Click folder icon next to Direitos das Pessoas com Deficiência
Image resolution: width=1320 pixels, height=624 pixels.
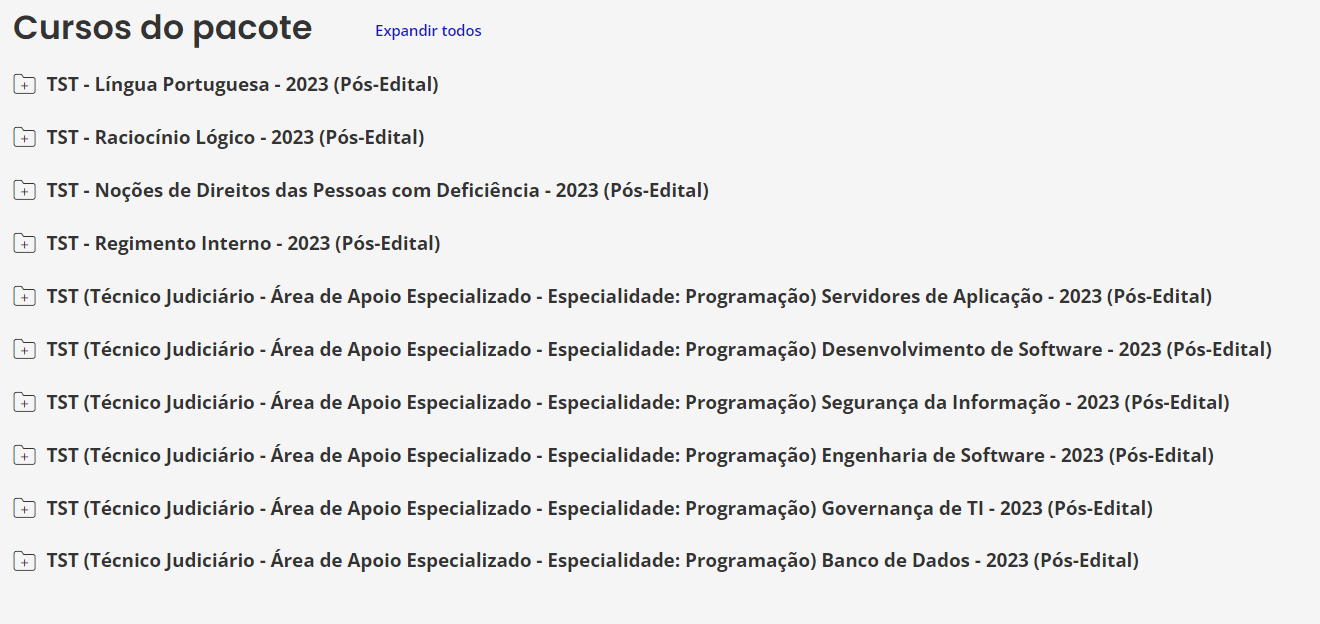click(24, 191)
